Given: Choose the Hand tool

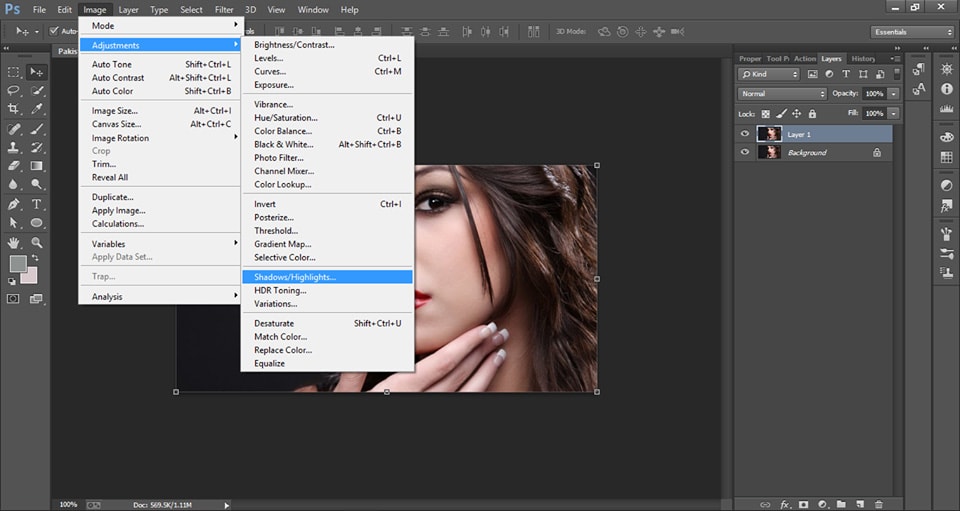Looking at the screenshot, I should 14,242.
